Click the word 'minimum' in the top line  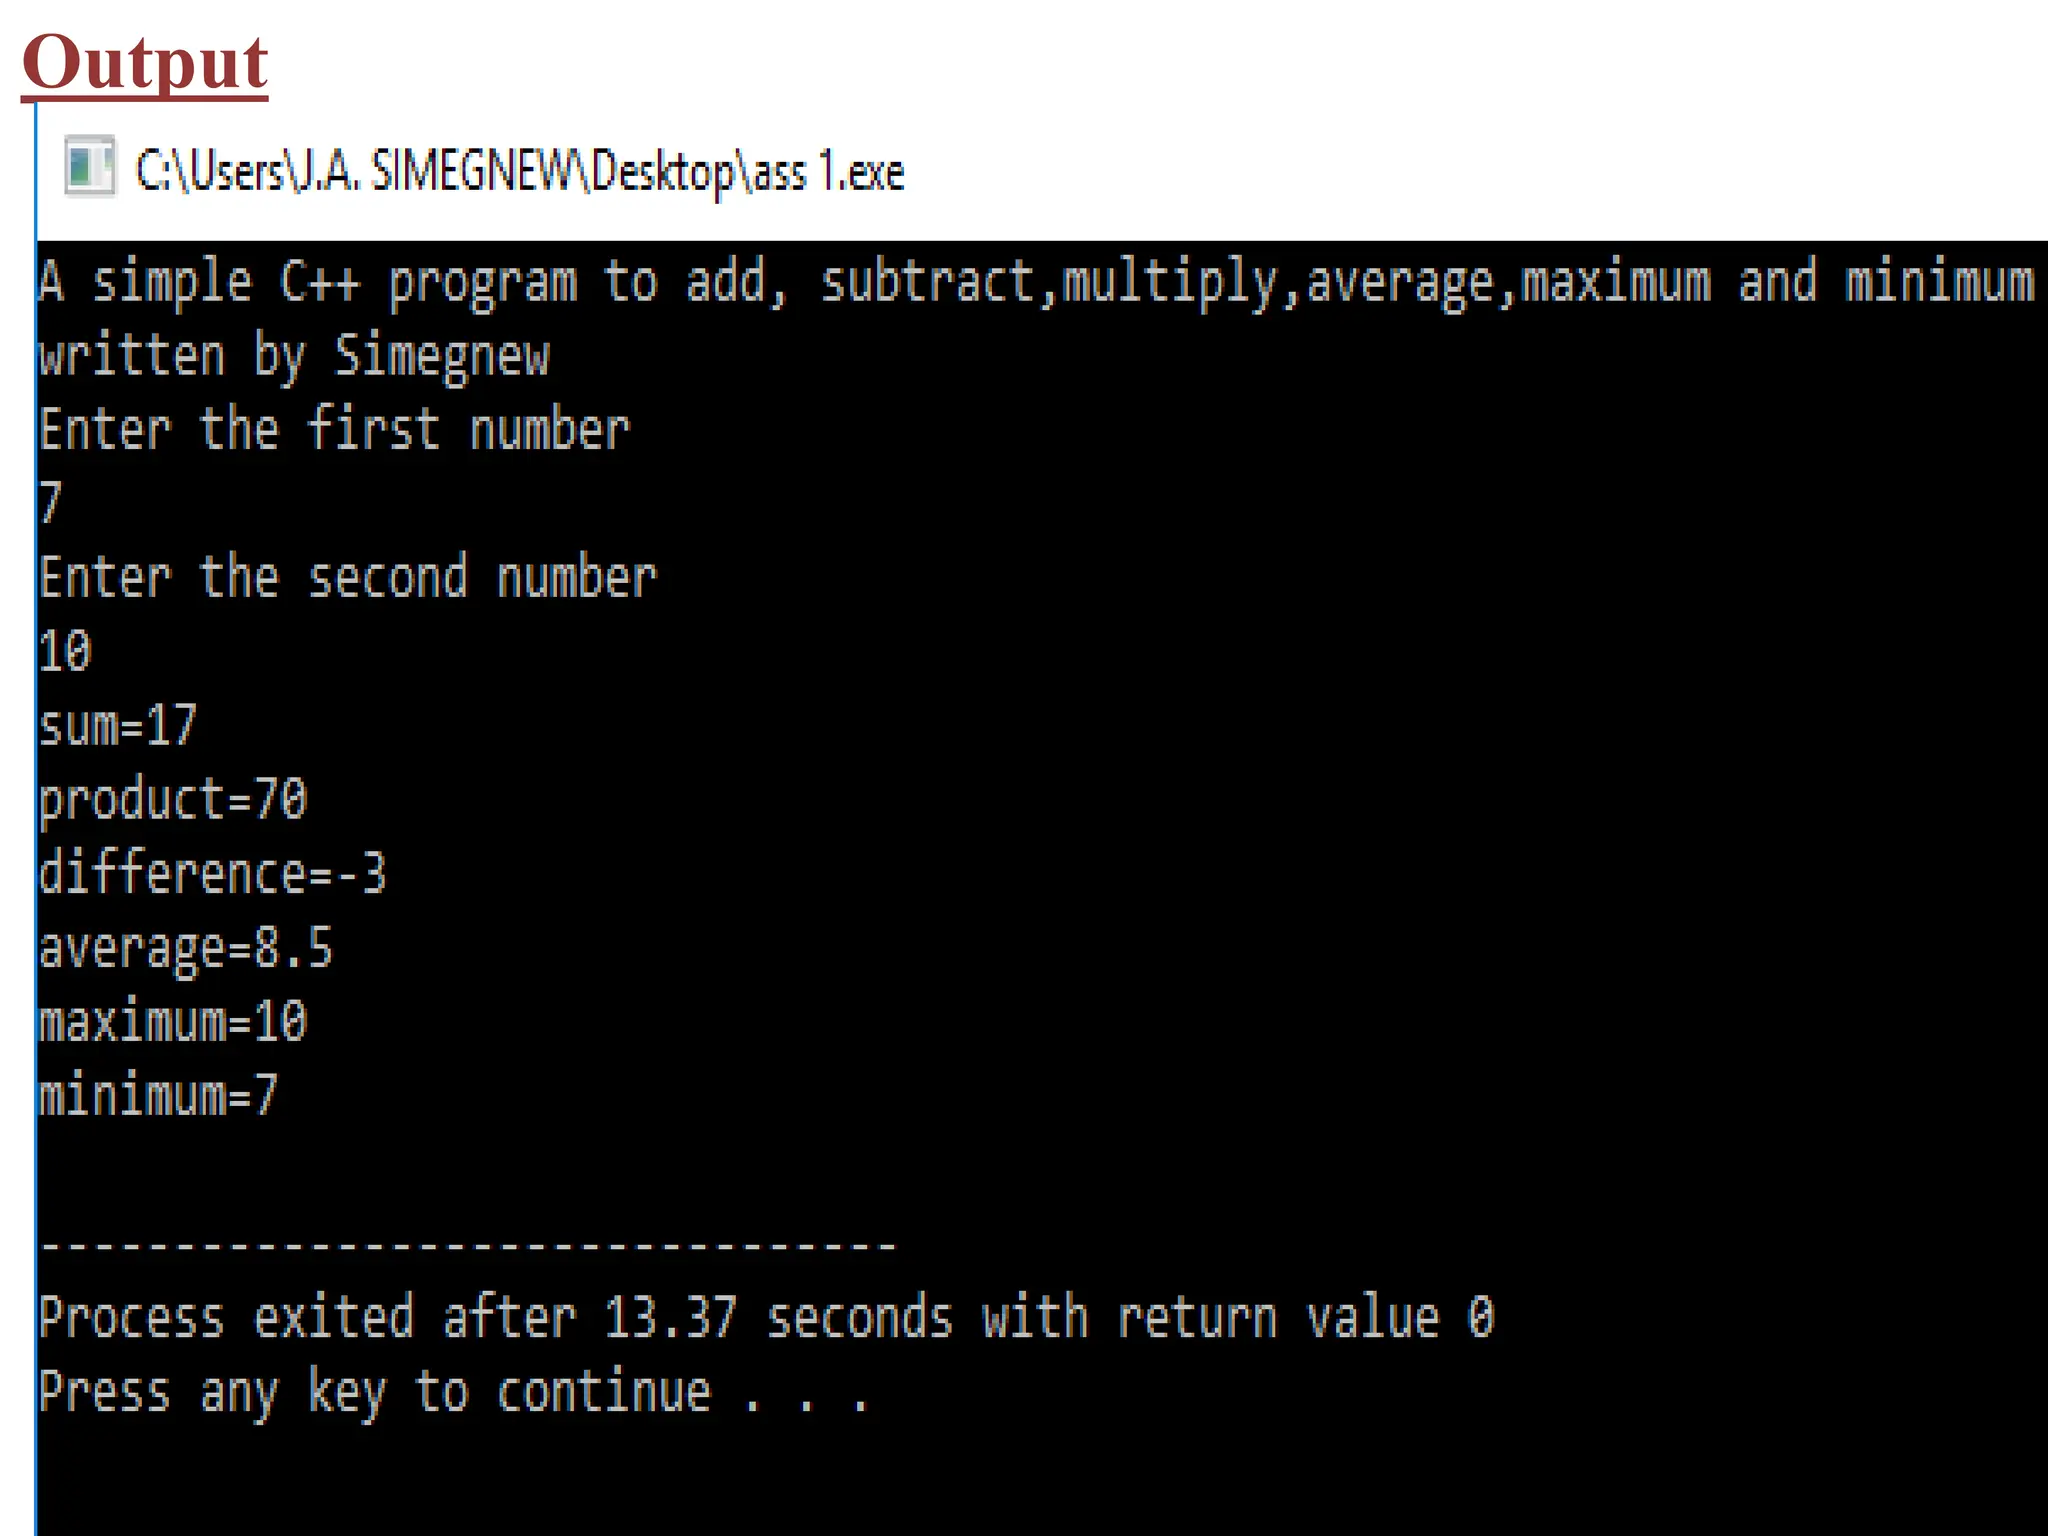[1940, 281]
